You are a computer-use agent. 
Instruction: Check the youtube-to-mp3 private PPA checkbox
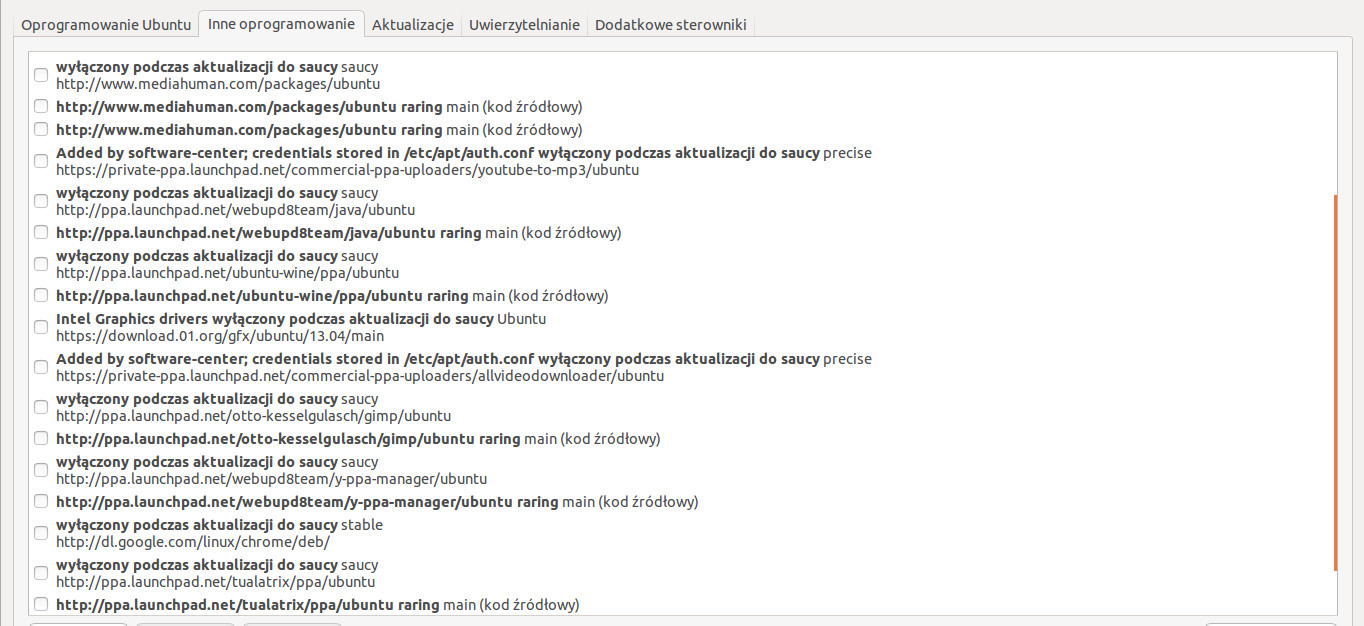pyautogui.click(x=41, y=161)
